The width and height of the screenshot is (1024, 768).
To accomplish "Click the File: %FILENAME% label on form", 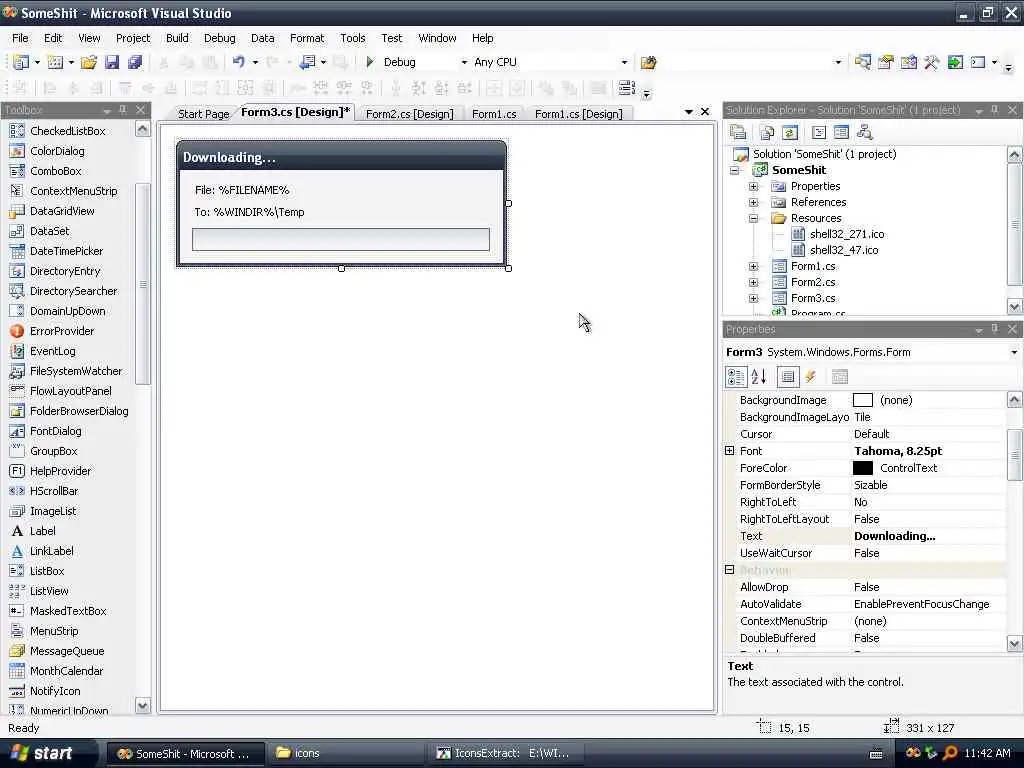I will point(242,190).
